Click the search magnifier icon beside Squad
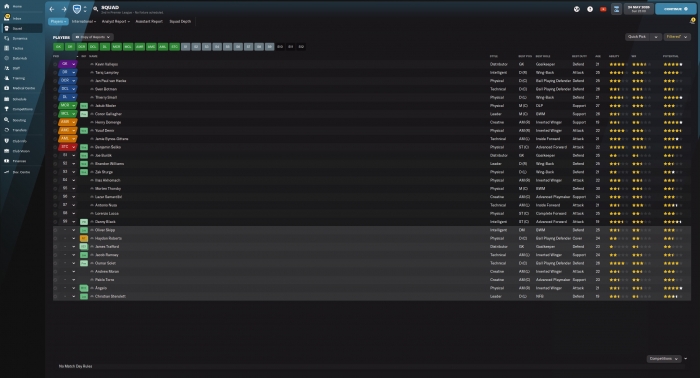This screenshot has height=378, width=700. (x=96, y=9)
